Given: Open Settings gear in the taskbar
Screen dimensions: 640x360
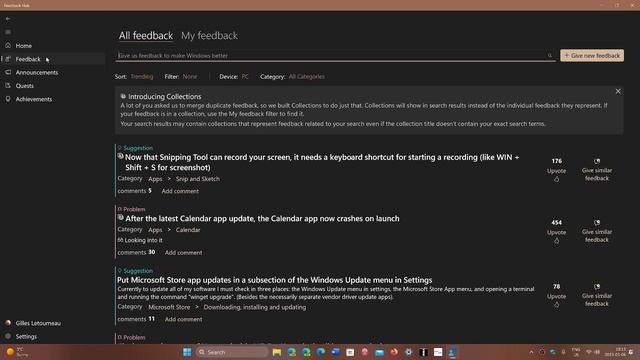Looking at the screenshot, I should point(409,352).
